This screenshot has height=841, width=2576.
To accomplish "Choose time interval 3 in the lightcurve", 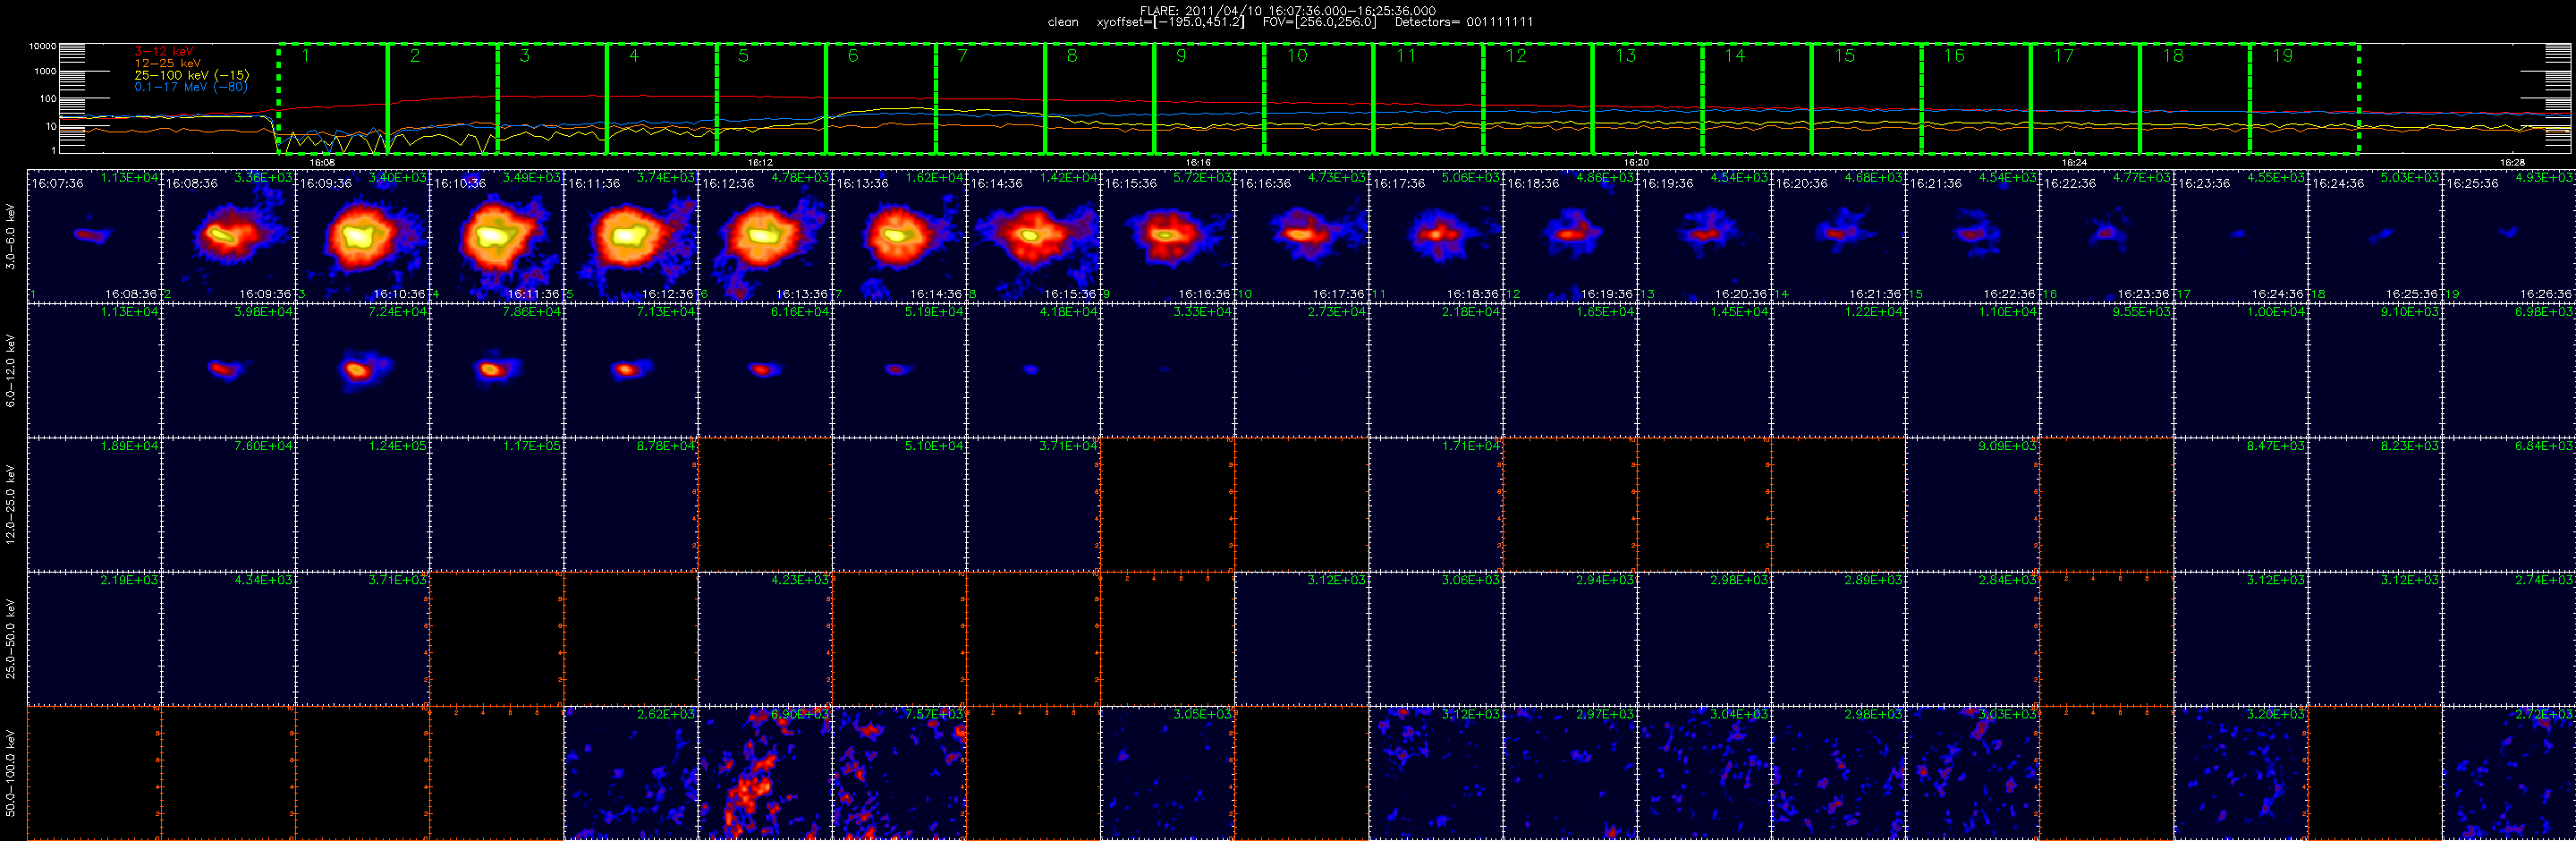I will 552,98.
